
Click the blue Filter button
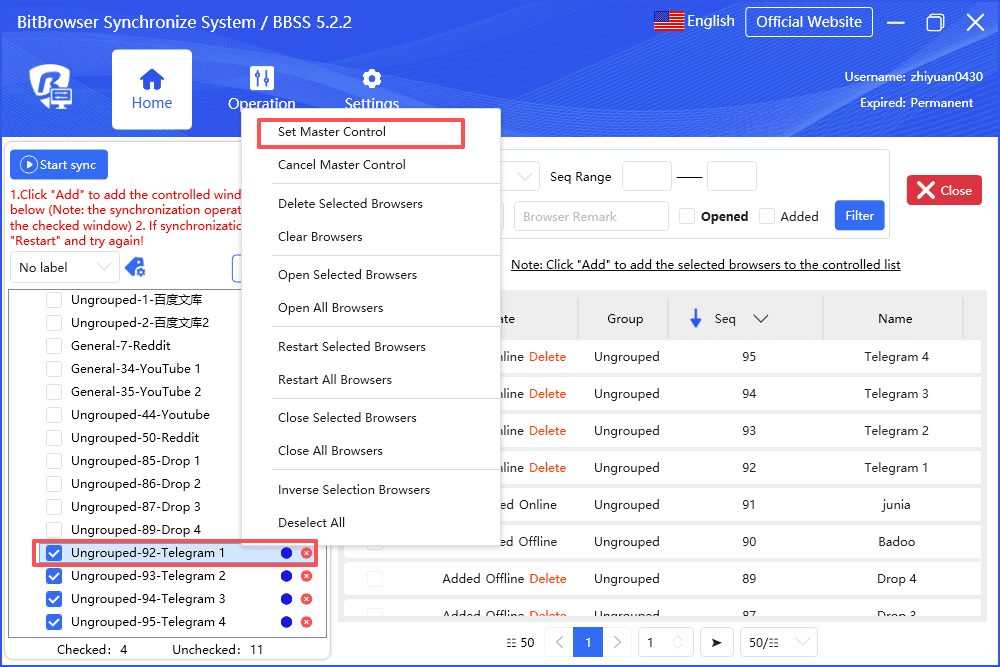[x=859, y=215]
